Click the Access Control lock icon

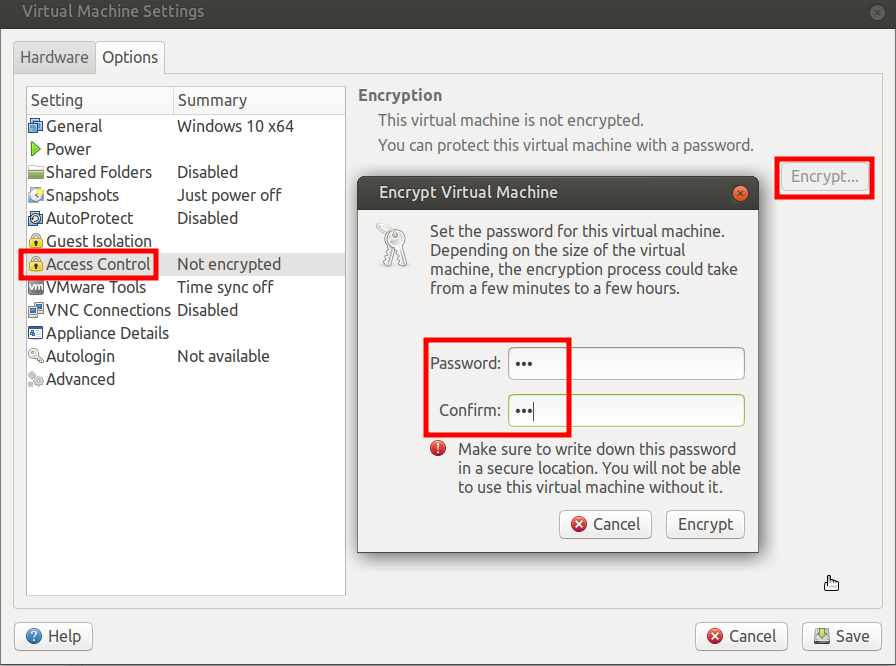35,264
